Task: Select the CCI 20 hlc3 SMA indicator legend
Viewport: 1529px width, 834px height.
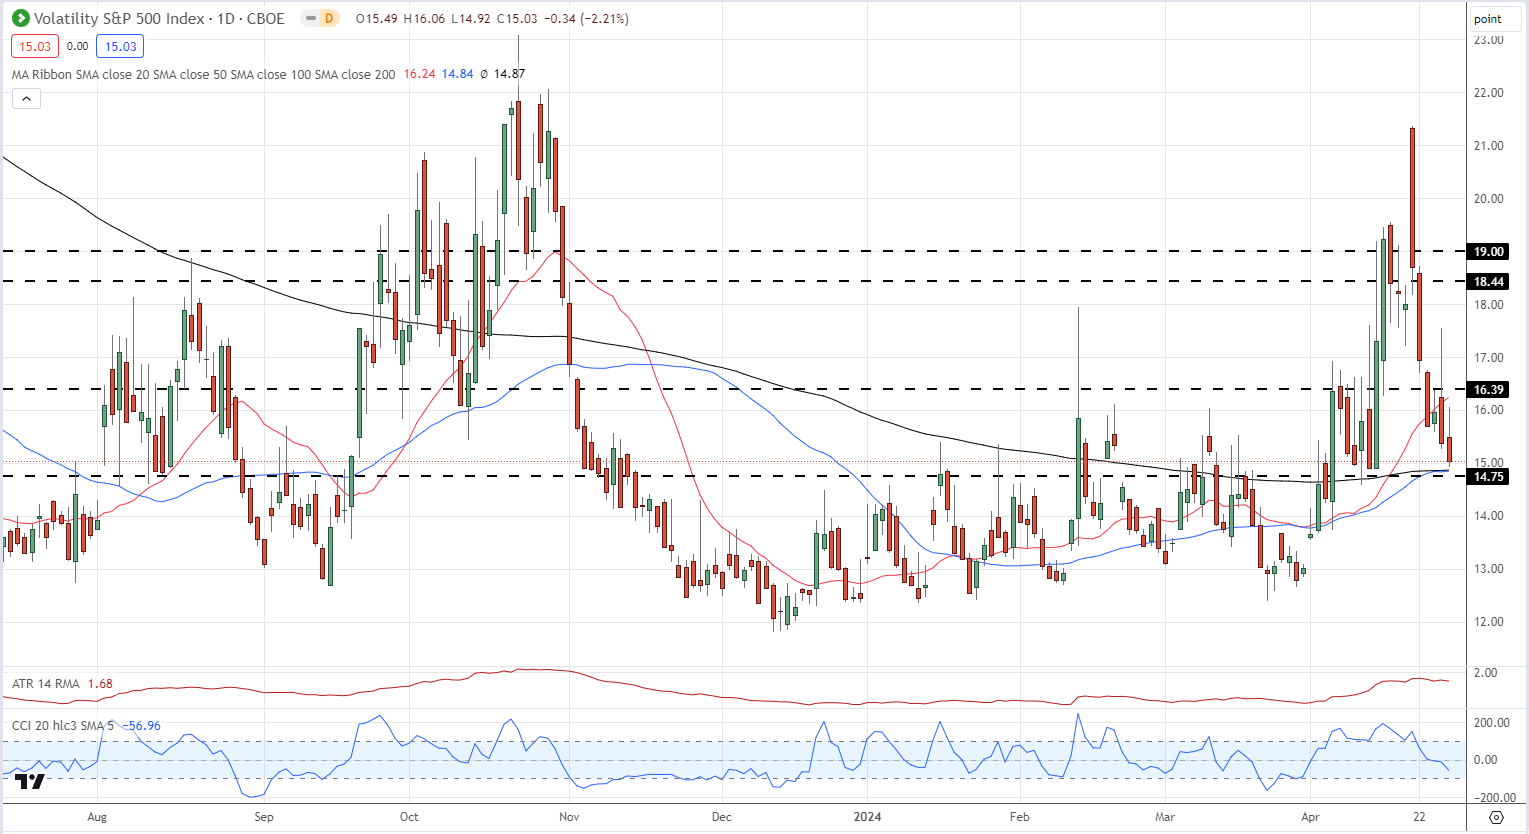Action: pyautogui.click(x=64, y=725)
